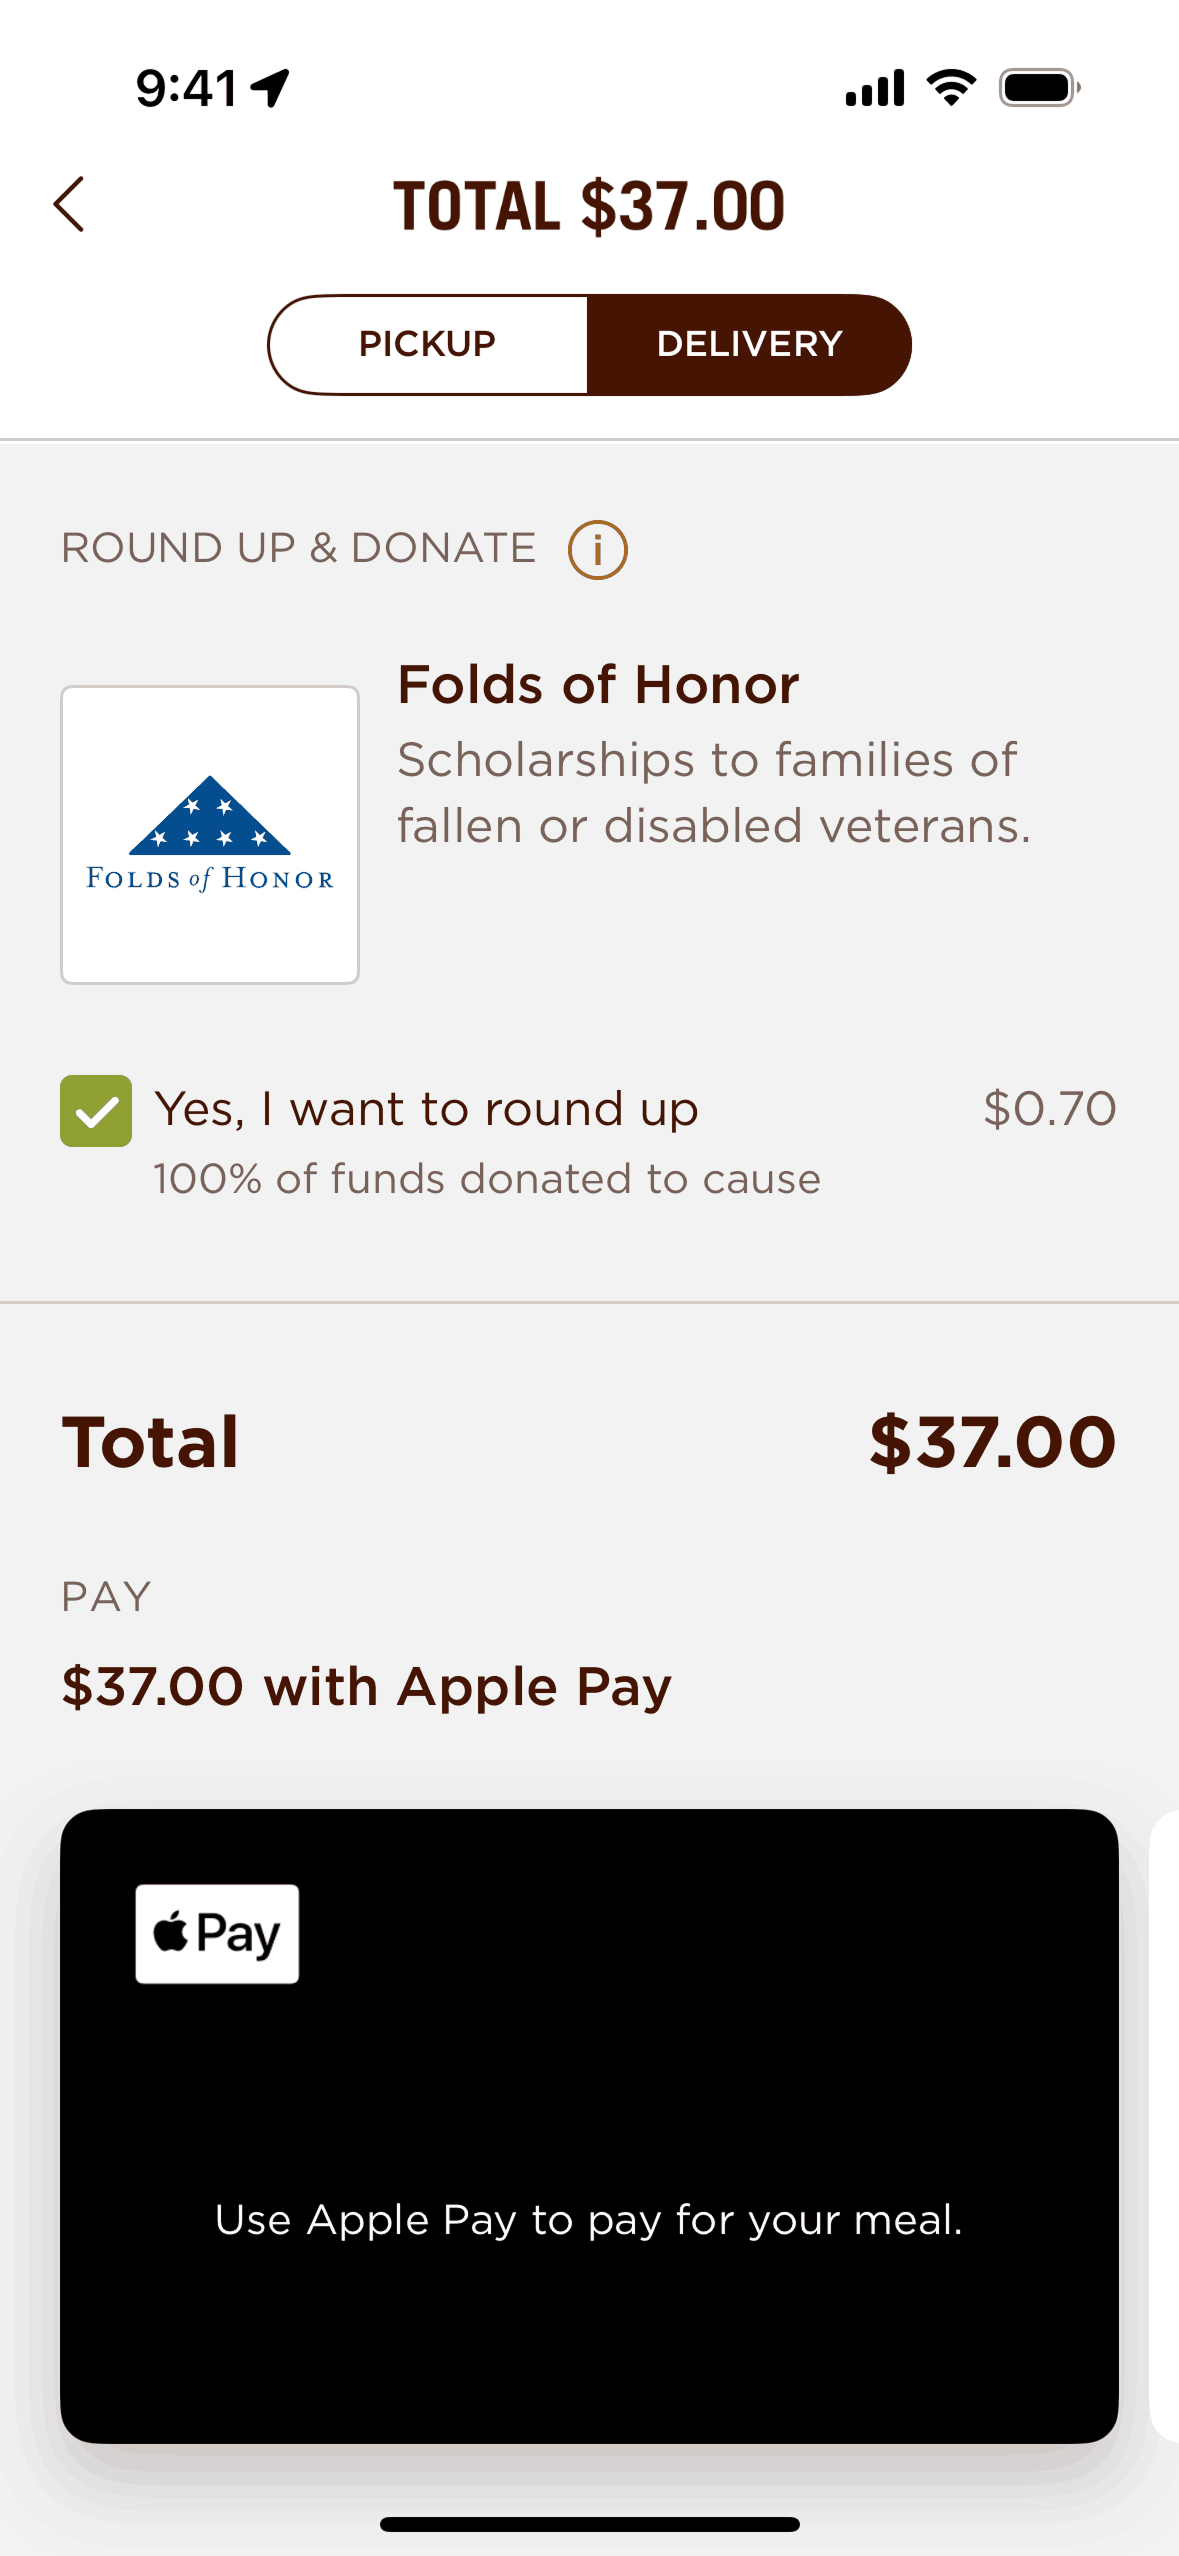Tap the back arrow chevron
The height and width of the screenshot is (2556, 1179).
pos(69,205)
